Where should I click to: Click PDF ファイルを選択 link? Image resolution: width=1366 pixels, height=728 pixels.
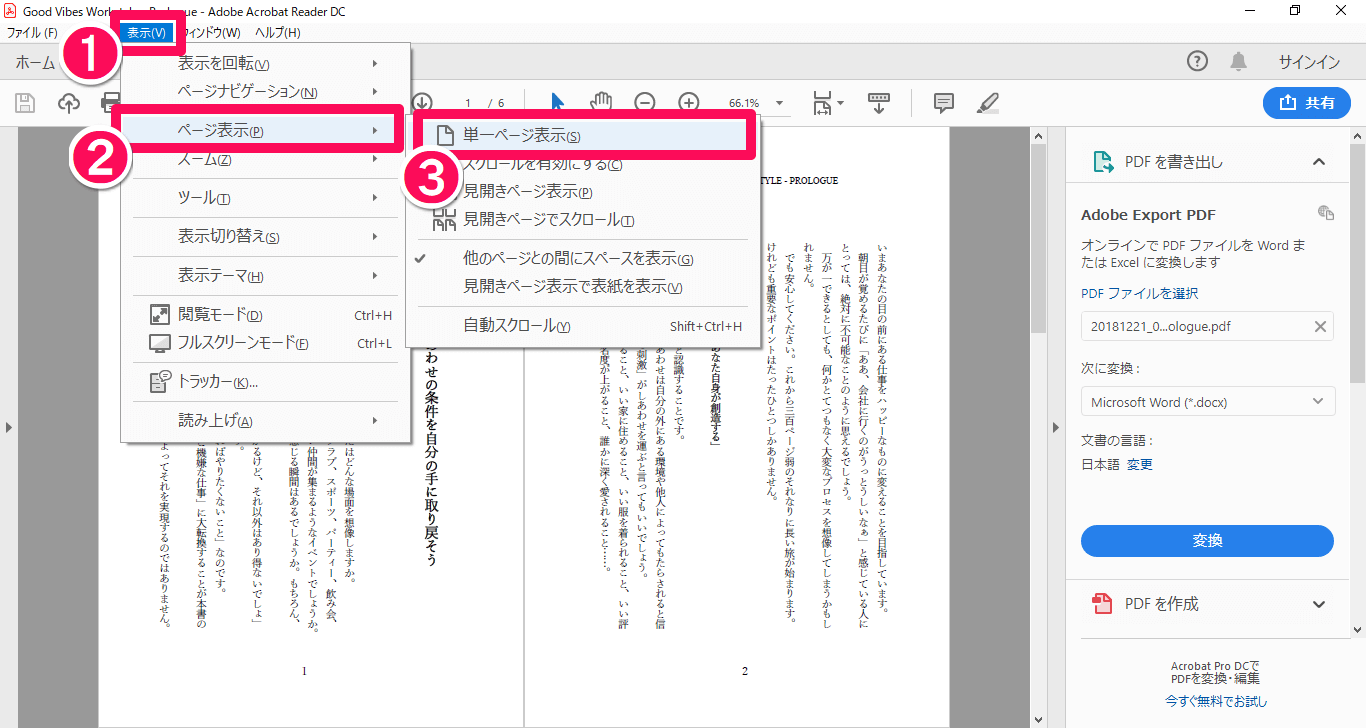pyautogui.click(x=1139, y=293)
